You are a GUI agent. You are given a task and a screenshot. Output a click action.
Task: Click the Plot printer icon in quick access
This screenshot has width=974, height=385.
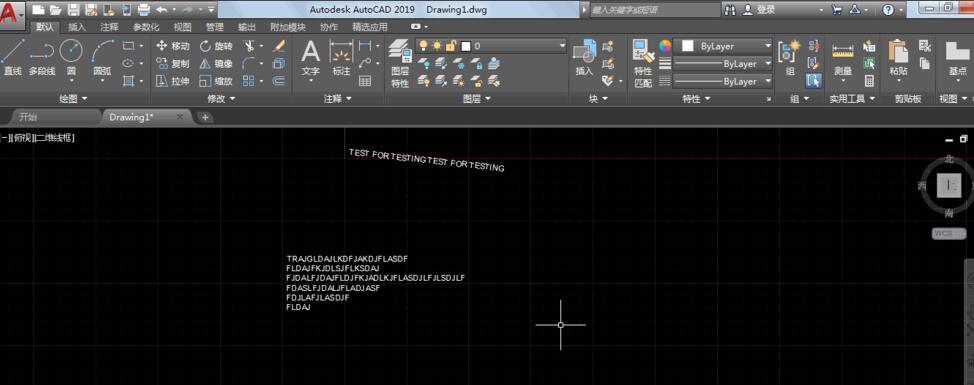pyautogui.click(x=143, y=9)
